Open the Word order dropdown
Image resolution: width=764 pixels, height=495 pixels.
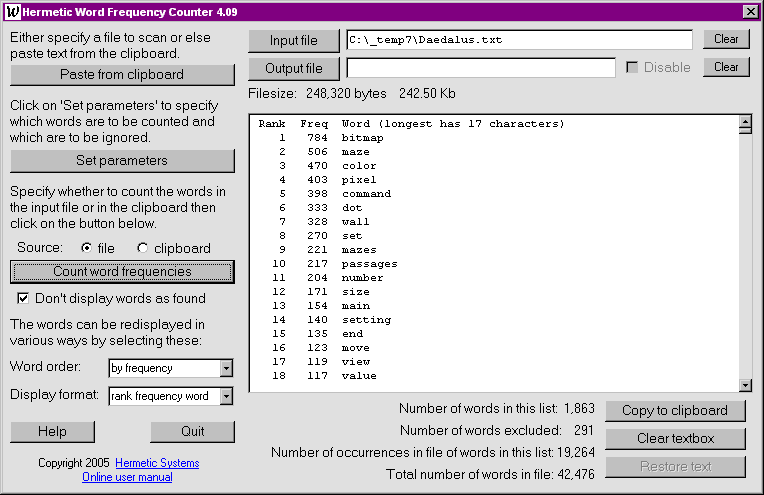point(226,368)
